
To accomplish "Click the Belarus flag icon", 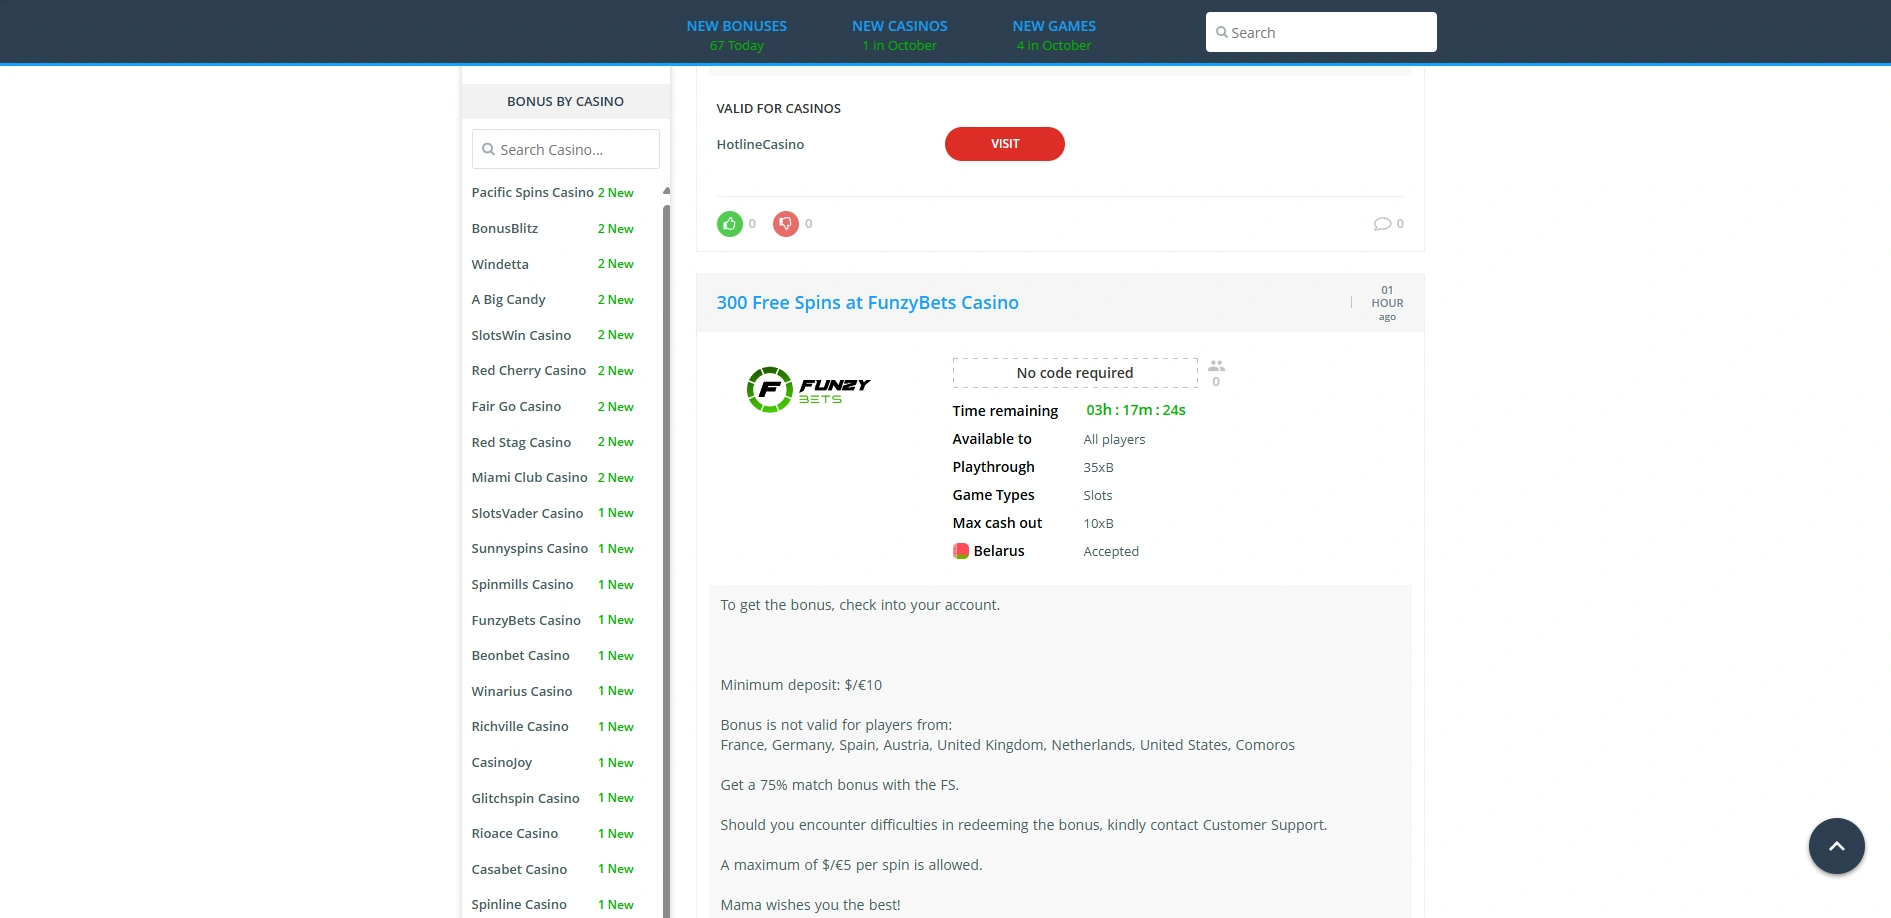I will tap(961, 551).
